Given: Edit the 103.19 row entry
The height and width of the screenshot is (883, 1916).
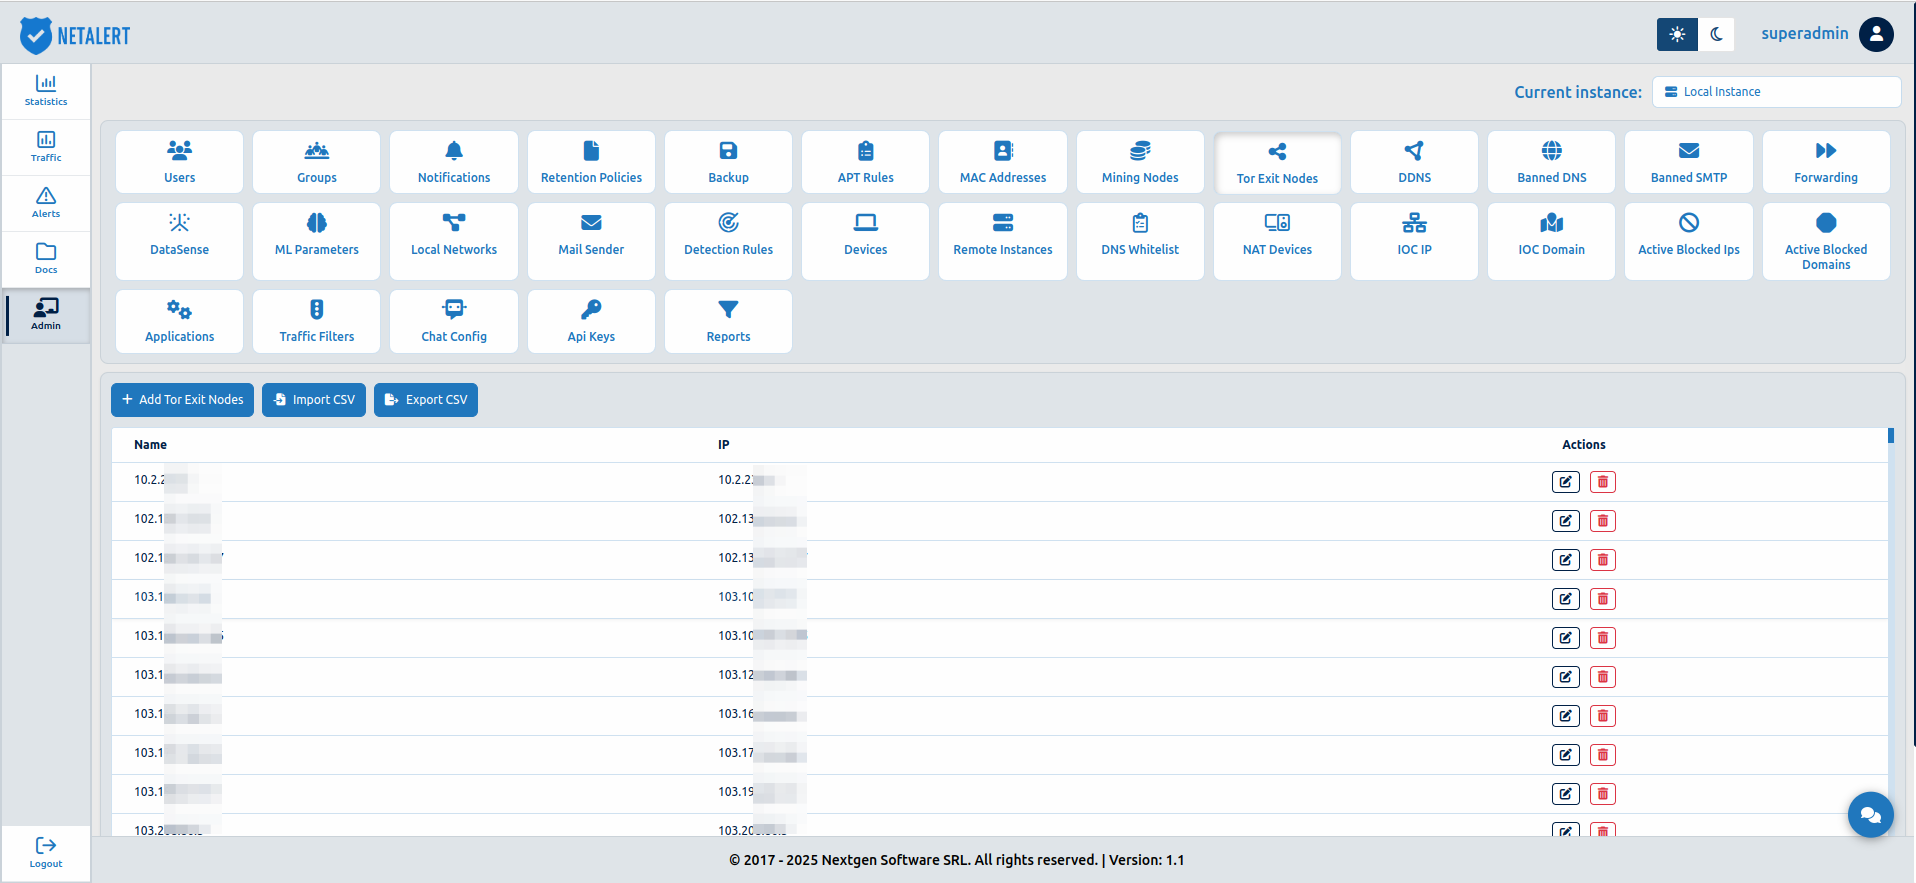Looking at the screenshot, I should (x=1565, y=794).
